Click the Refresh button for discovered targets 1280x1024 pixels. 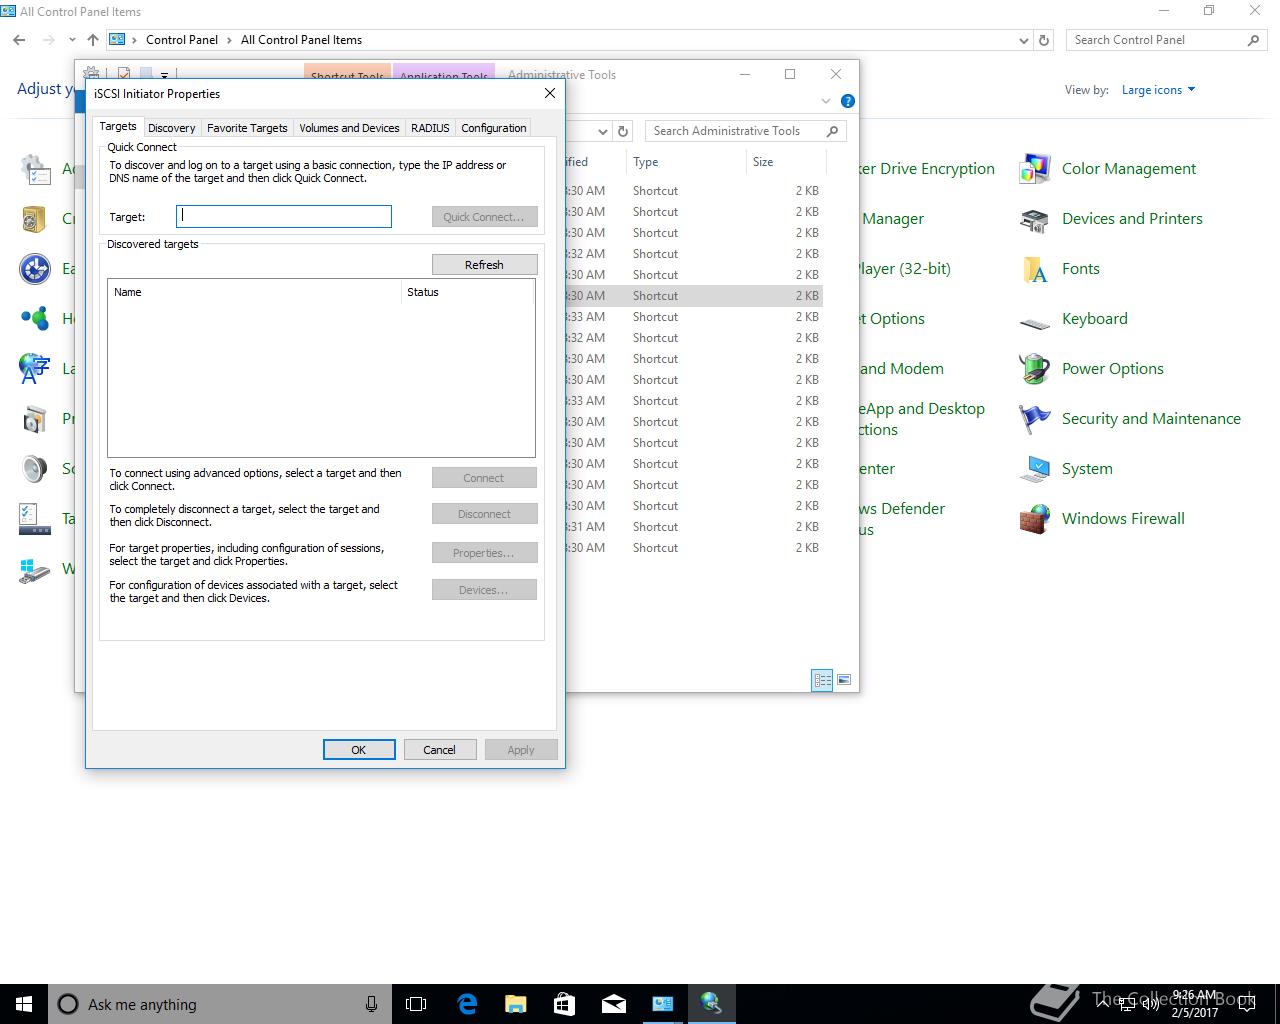tap(484, 265)
